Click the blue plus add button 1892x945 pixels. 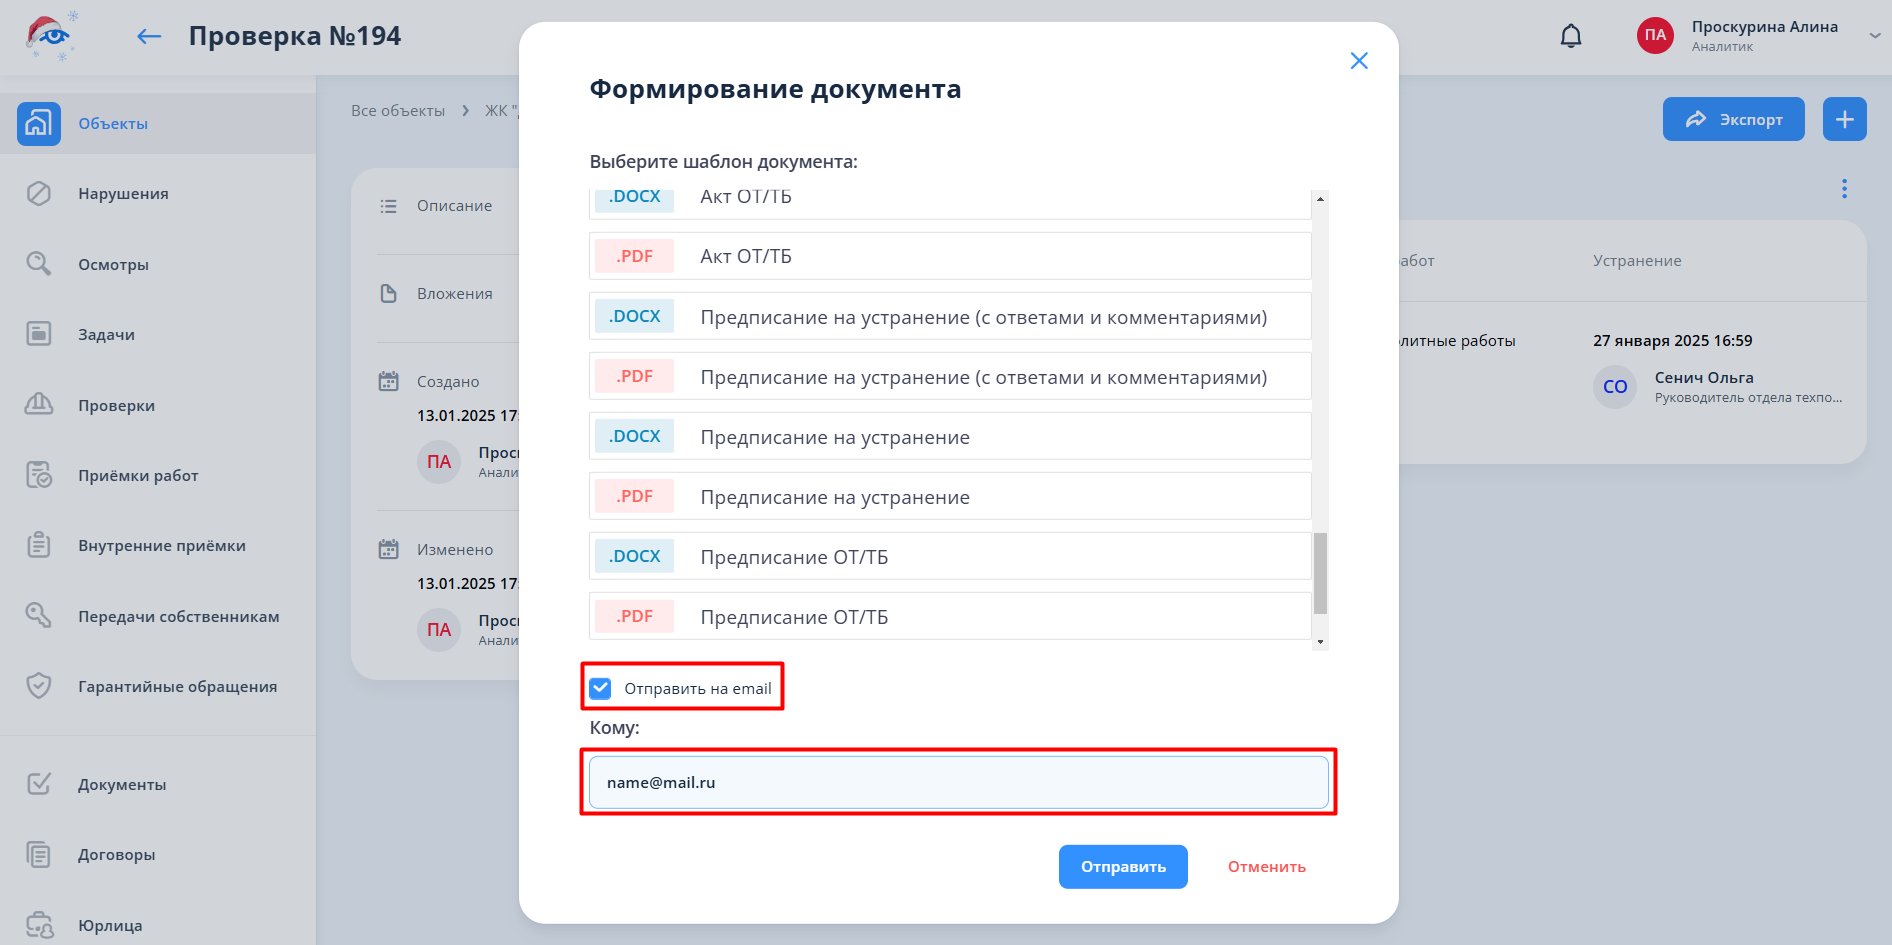click(1844, 119)
